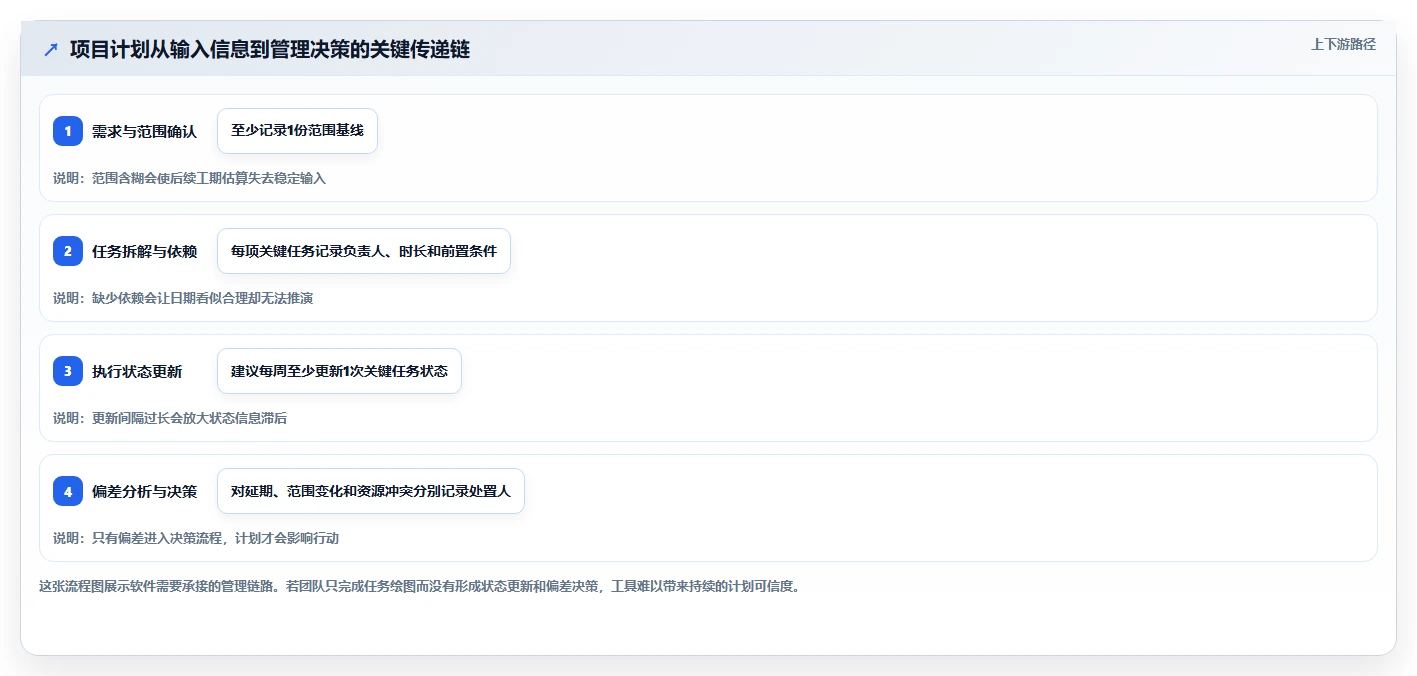Viewport: 1417px width, 676px height.
Task: Click the step number 1 badge
Action: coord(68,131)
